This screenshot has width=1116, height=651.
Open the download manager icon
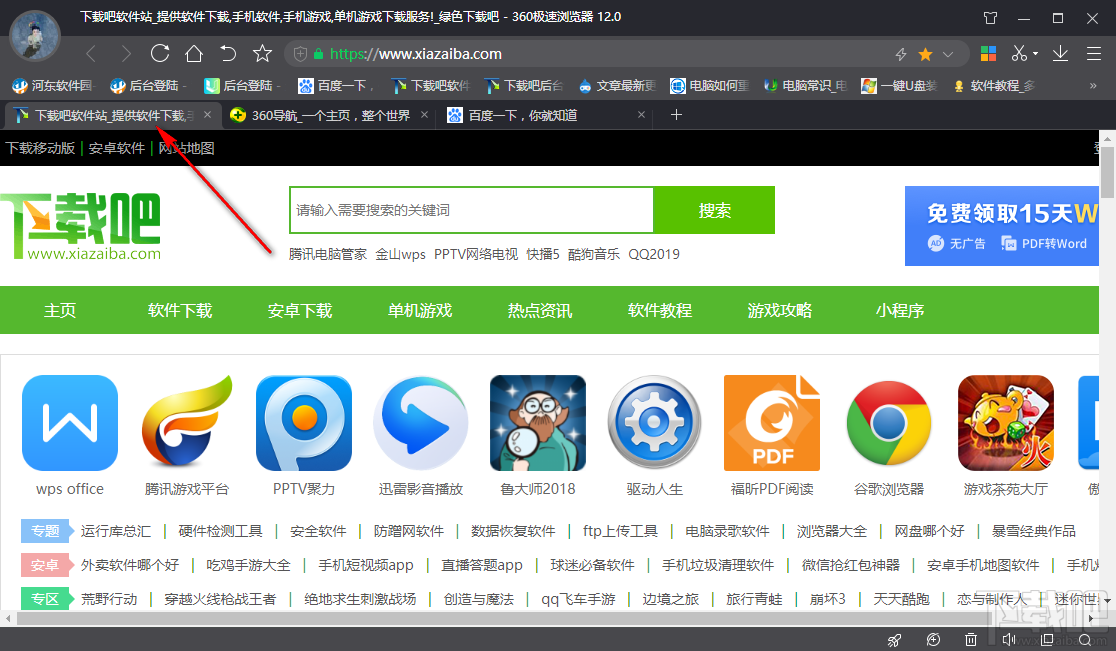pyautogui.click(x=1061, y=53)
